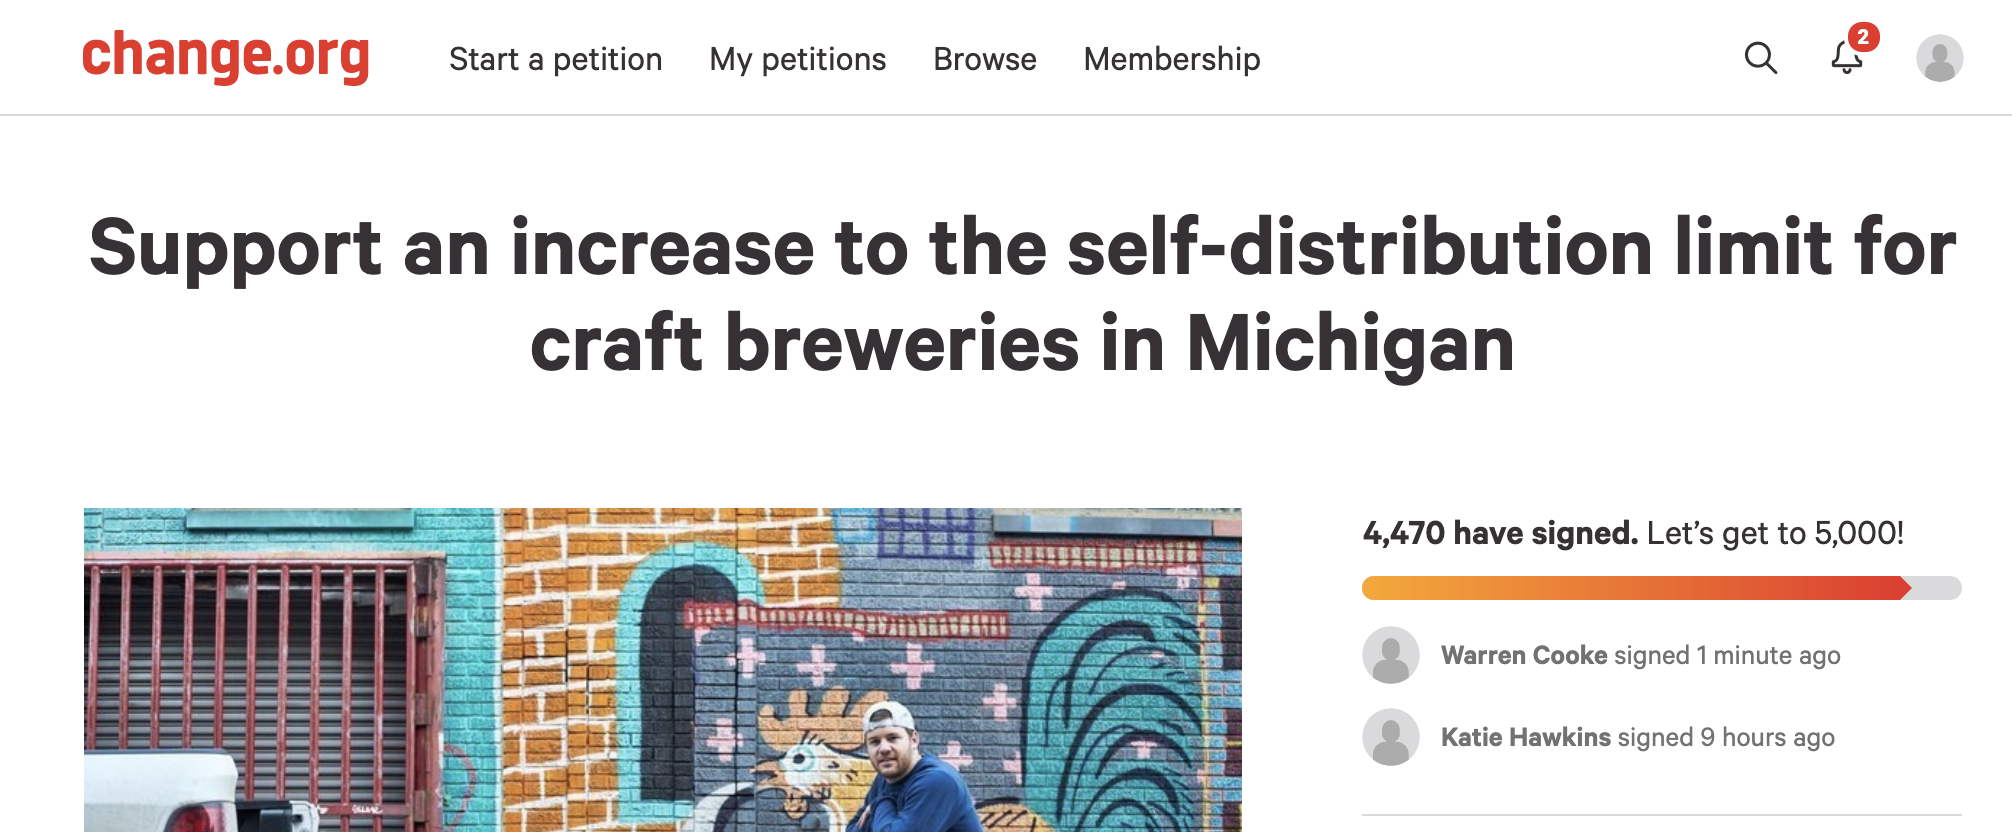Image resolution: width=2012 pixels, height=832 pixels.
Task: Click 'signed 9 hours ago' timestamp
Action: 1726,737
